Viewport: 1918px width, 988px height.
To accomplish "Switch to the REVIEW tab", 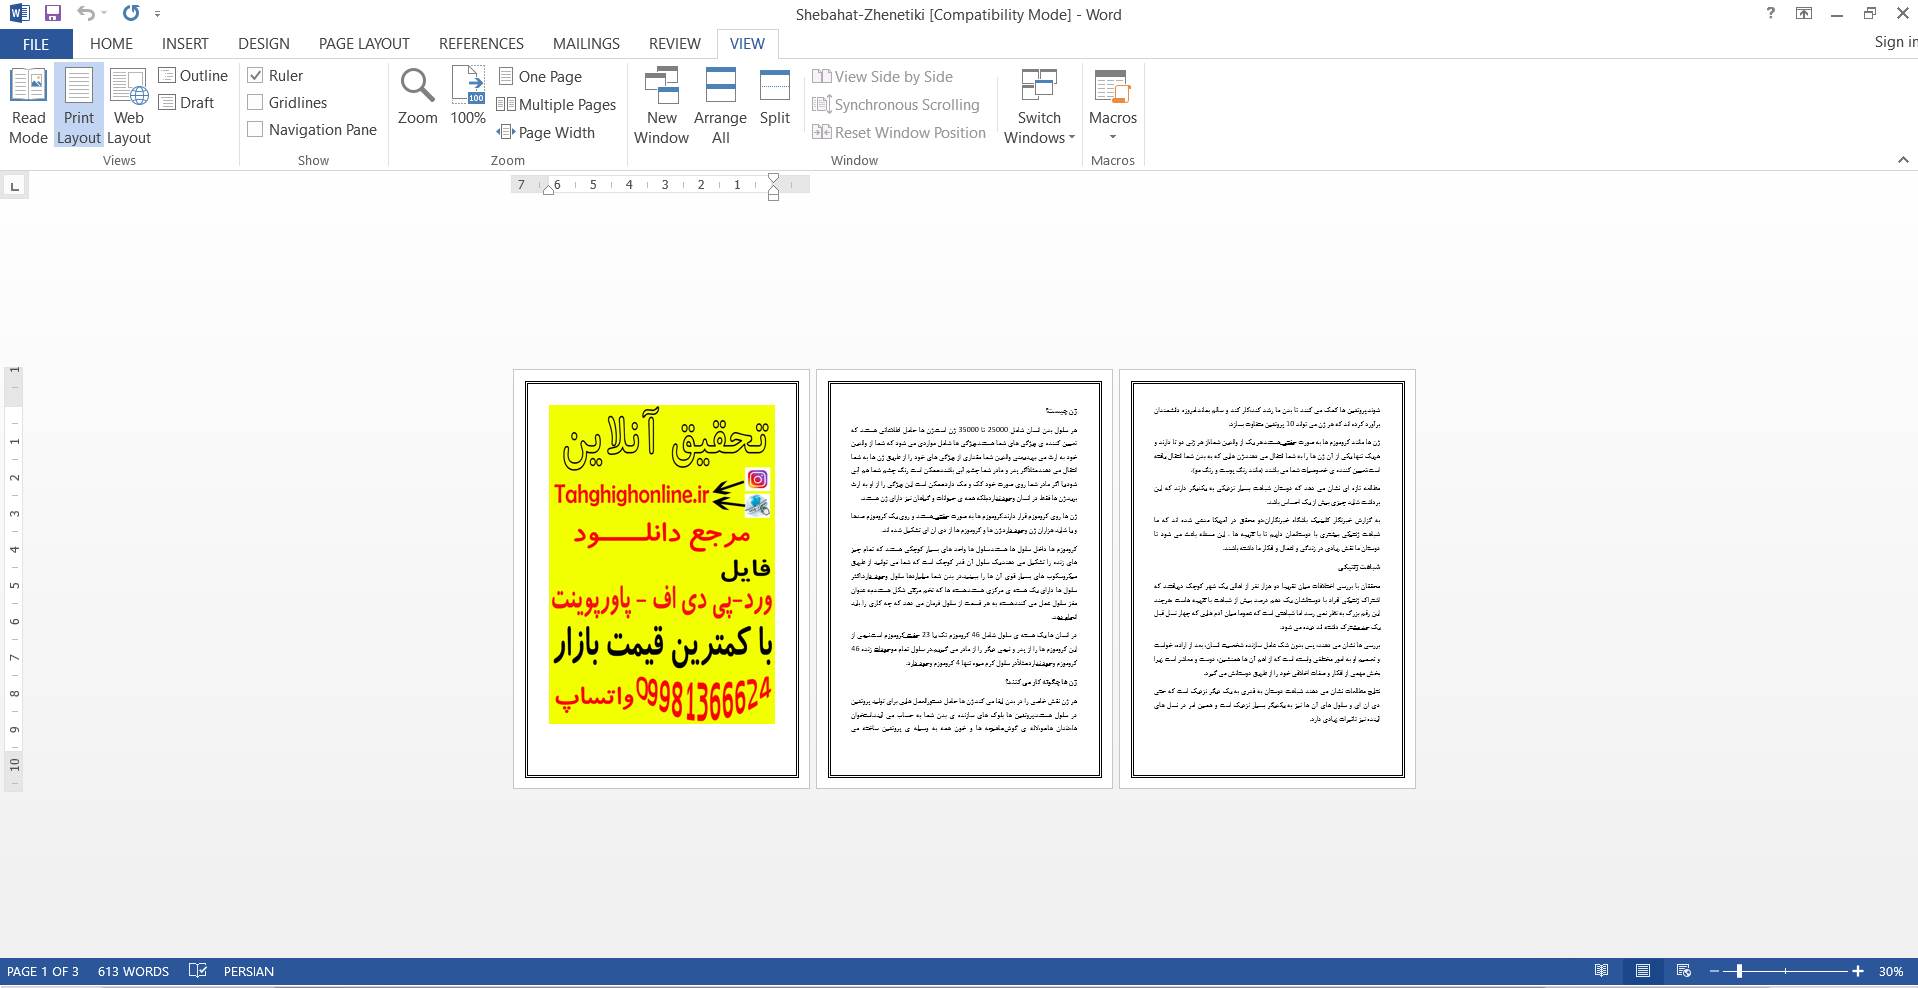I will [674, 44].
